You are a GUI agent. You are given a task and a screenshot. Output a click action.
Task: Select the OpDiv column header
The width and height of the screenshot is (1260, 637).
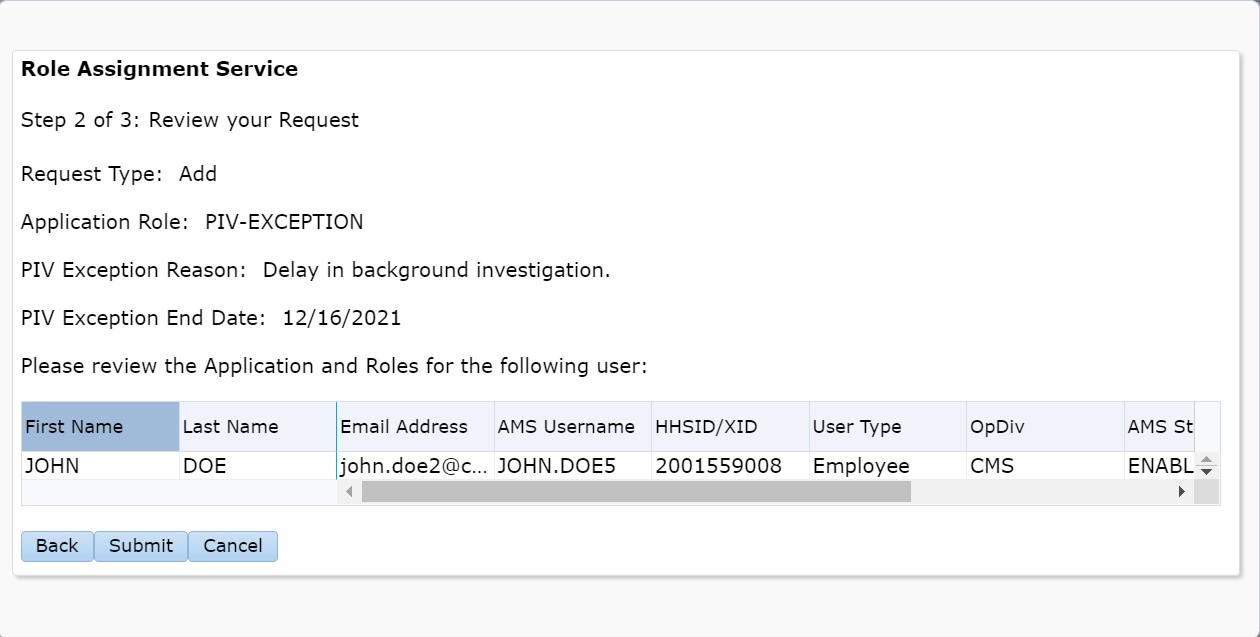click(x=1044, y=427)
